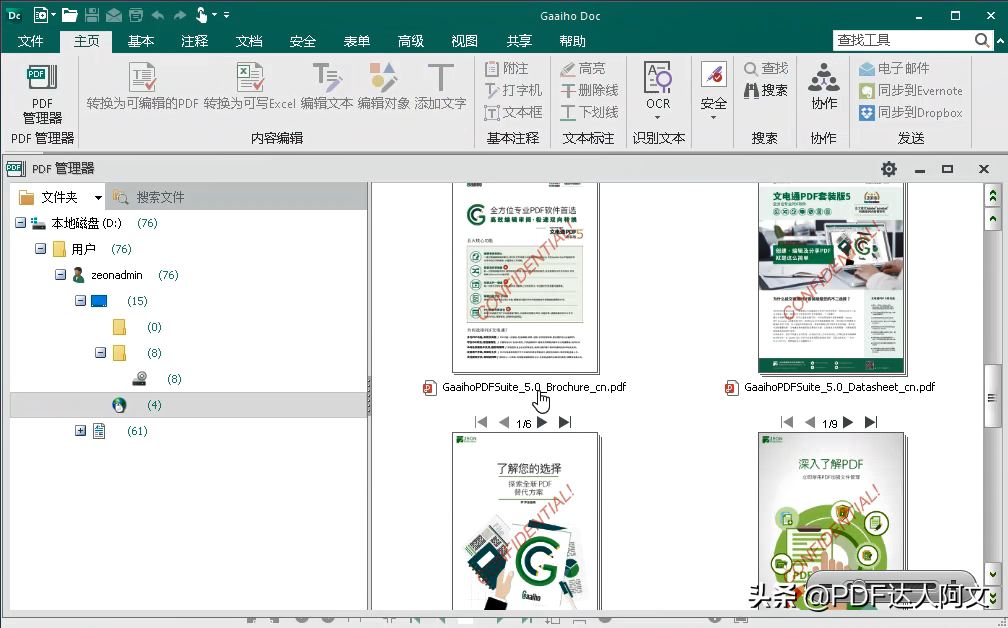Select the 编辑文本 tool
This screenshot has width=1008, height=628.
point(327,86)
